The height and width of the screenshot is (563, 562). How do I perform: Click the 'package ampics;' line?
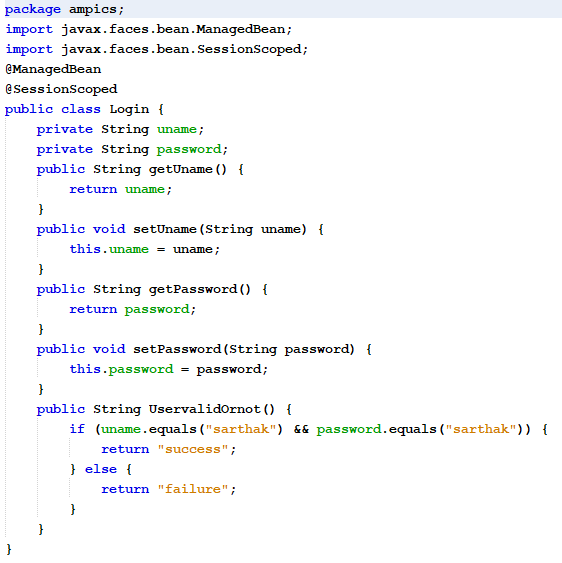click(x=64, y=9)
